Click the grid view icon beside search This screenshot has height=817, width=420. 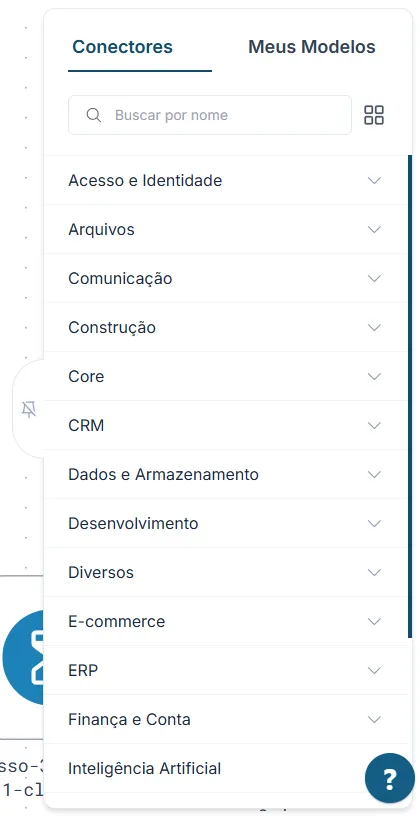[x=374, y=115]
